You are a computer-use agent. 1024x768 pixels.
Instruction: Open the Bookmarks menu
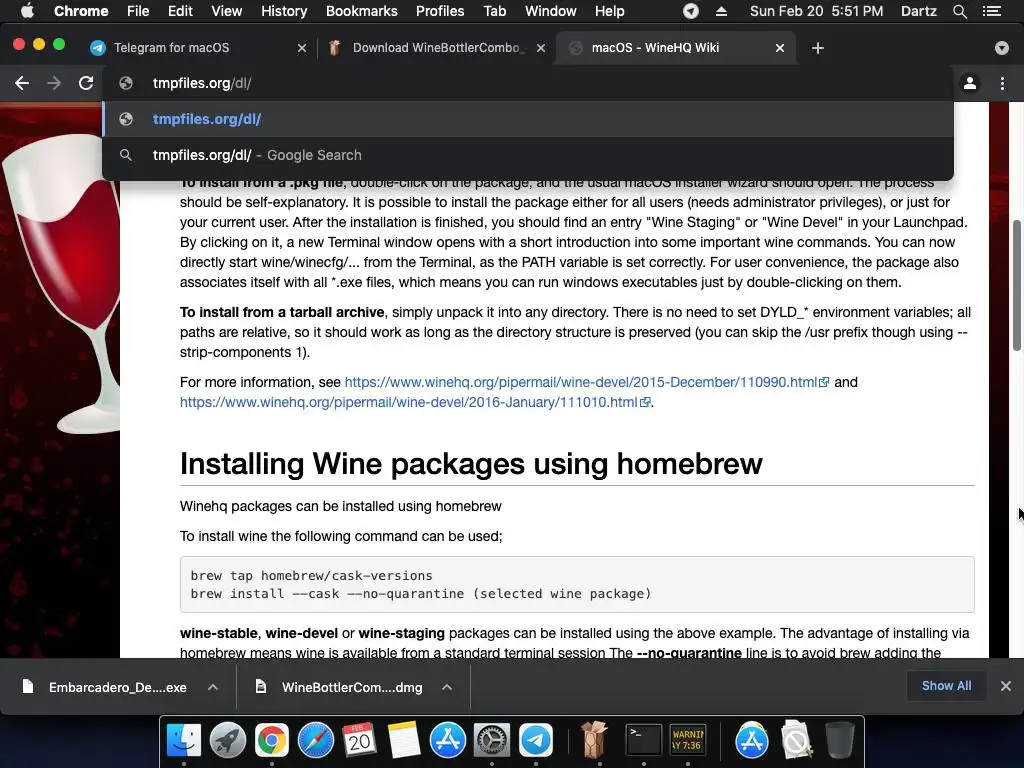pyautogui.click(x=362, y=11)
